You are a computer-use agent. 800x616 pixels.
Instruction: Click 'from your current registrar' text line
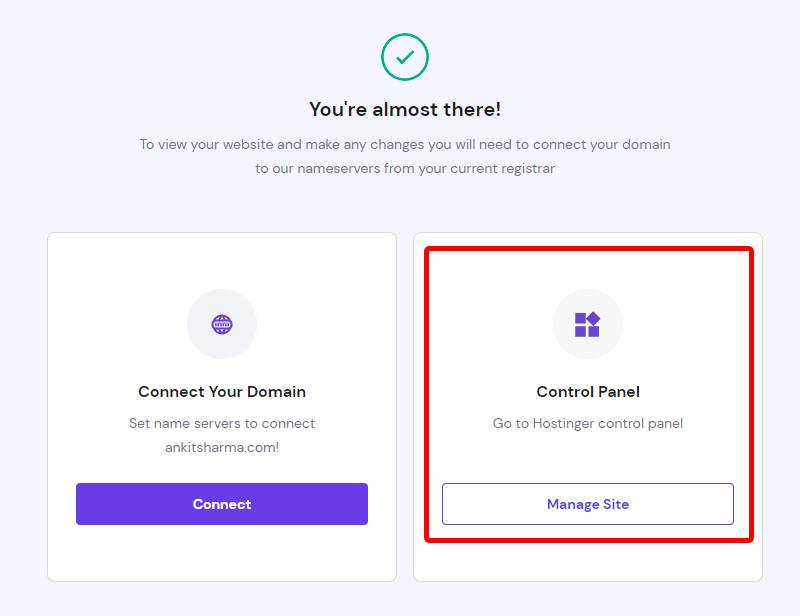(469, 168)
